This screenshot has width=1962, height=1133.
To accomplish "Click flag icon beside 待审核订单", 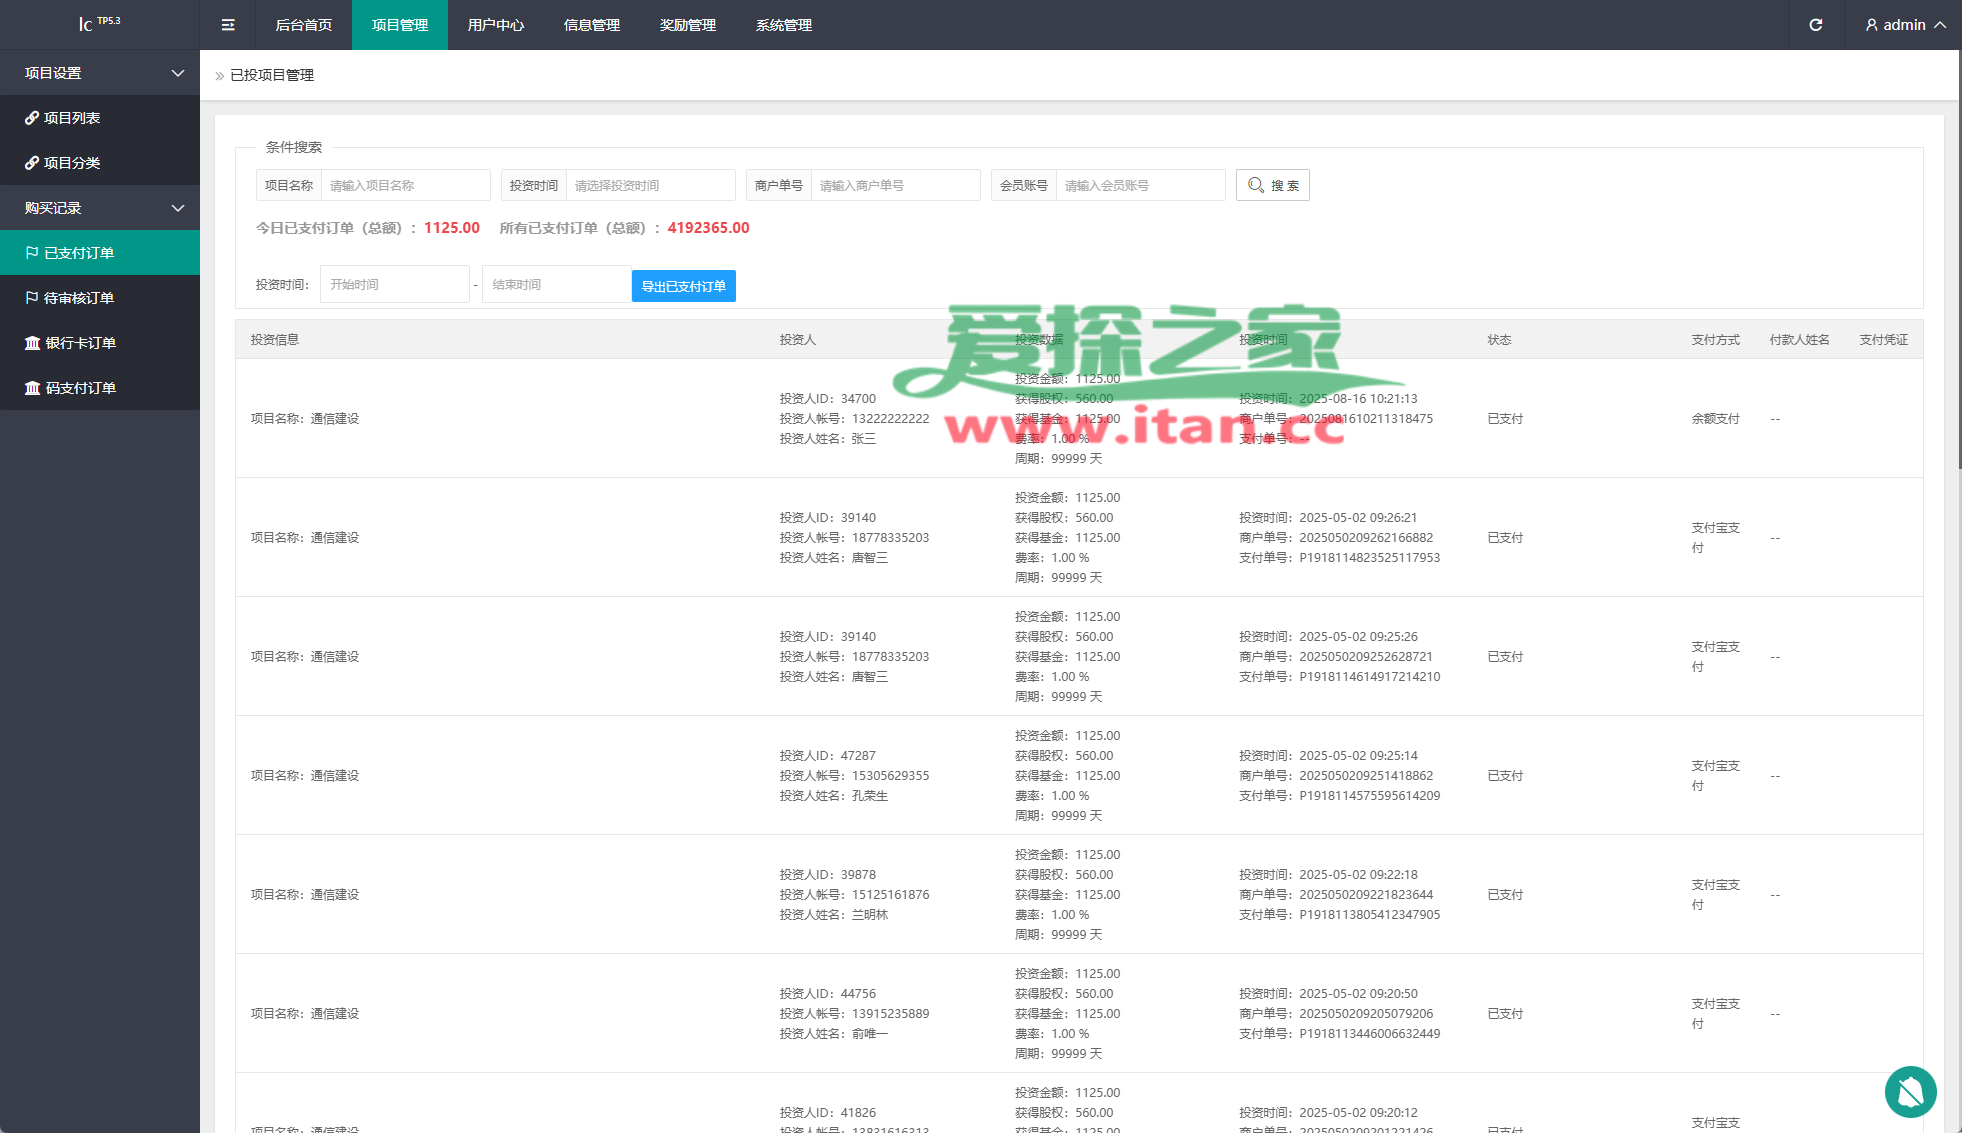I will [x=32, y=298].
